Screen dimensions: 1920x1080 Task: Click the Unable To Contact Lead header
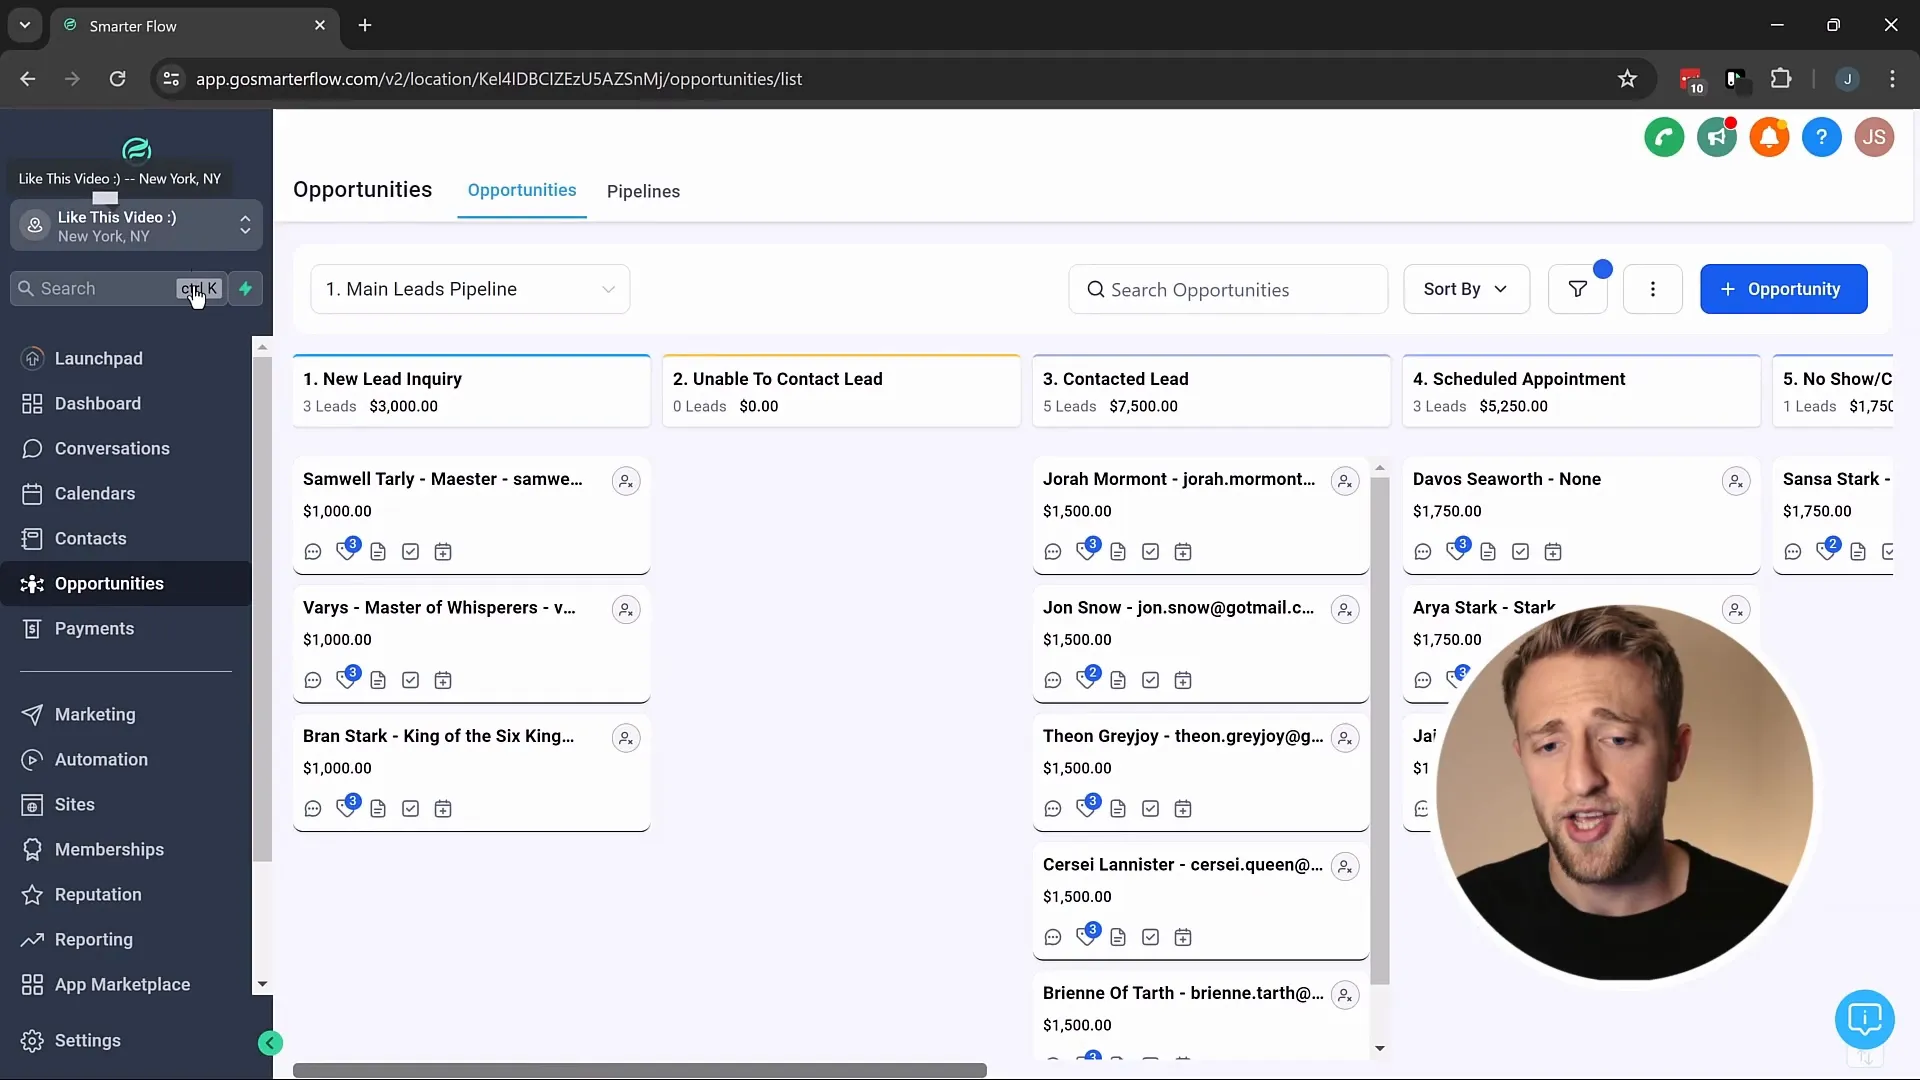coord(841,391)
